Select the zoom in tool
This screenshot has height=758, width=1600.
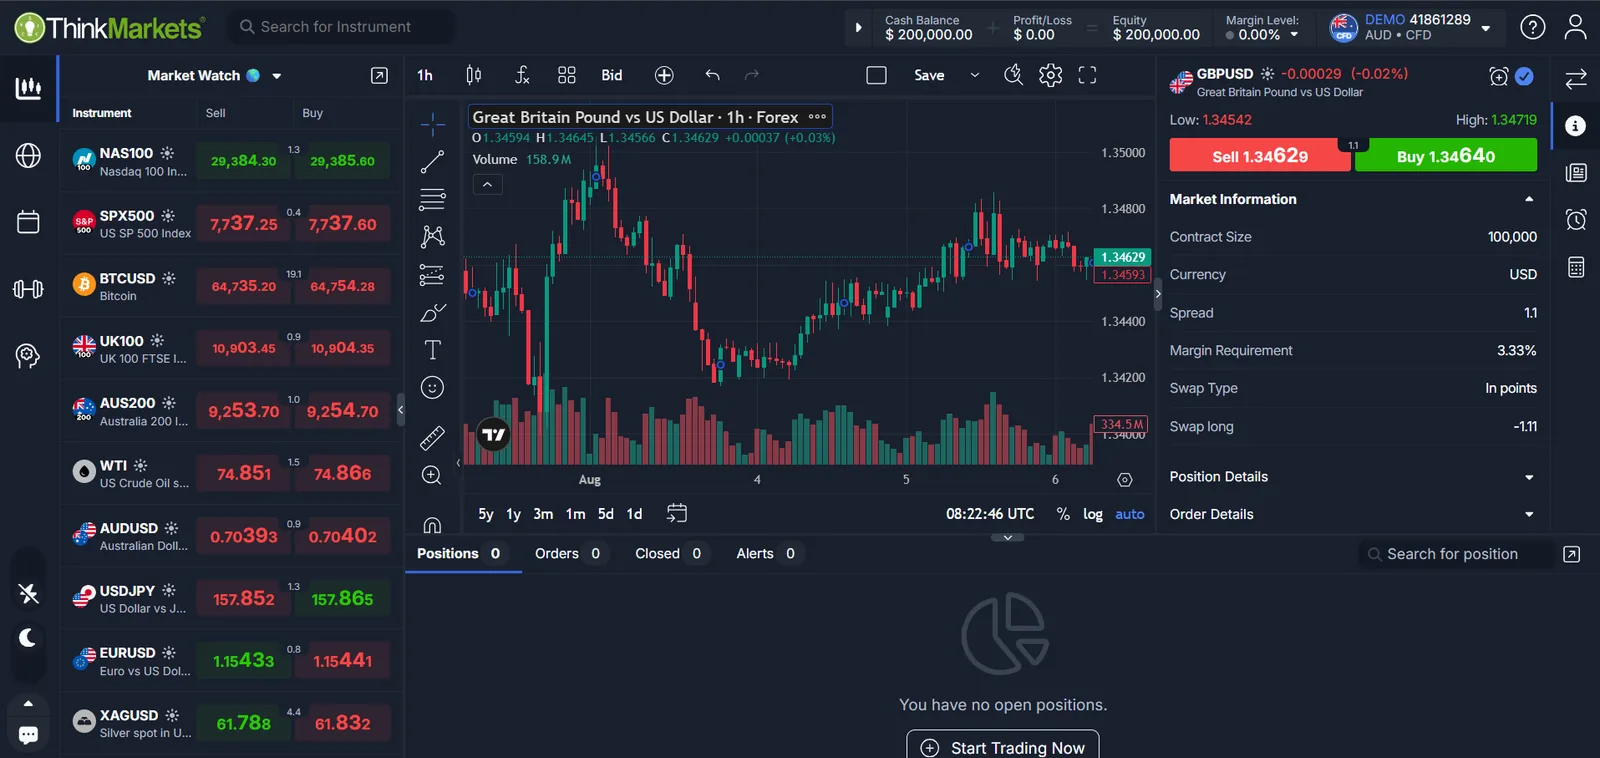click(432, 475)
